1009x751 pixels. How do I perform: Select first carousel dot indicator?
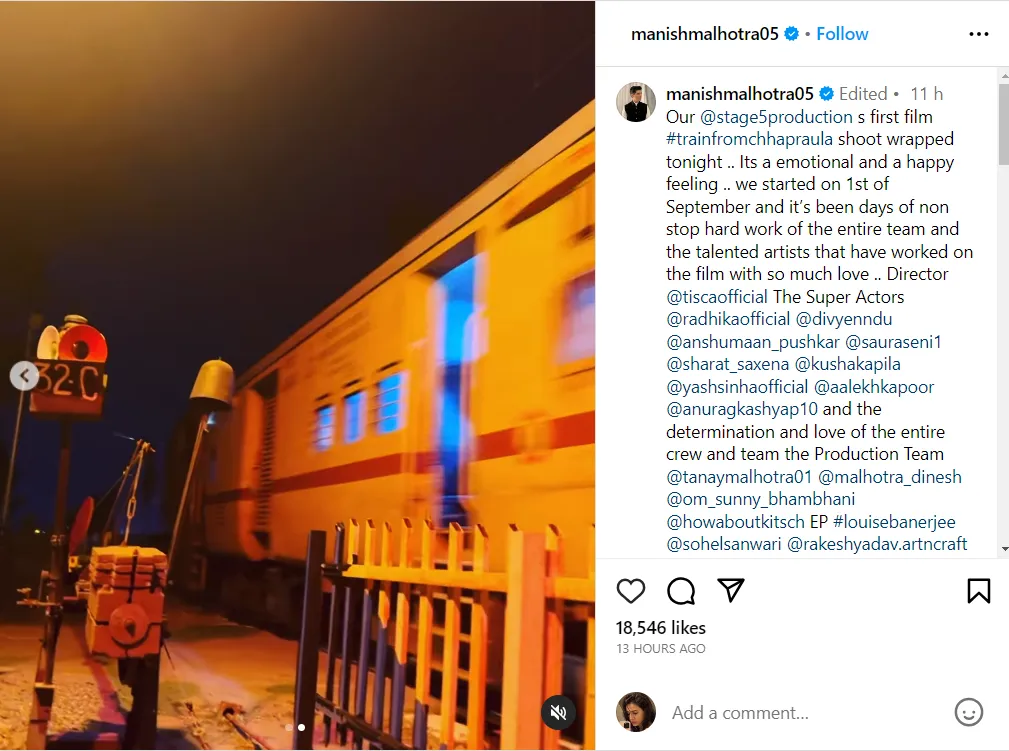pos(288,727)
